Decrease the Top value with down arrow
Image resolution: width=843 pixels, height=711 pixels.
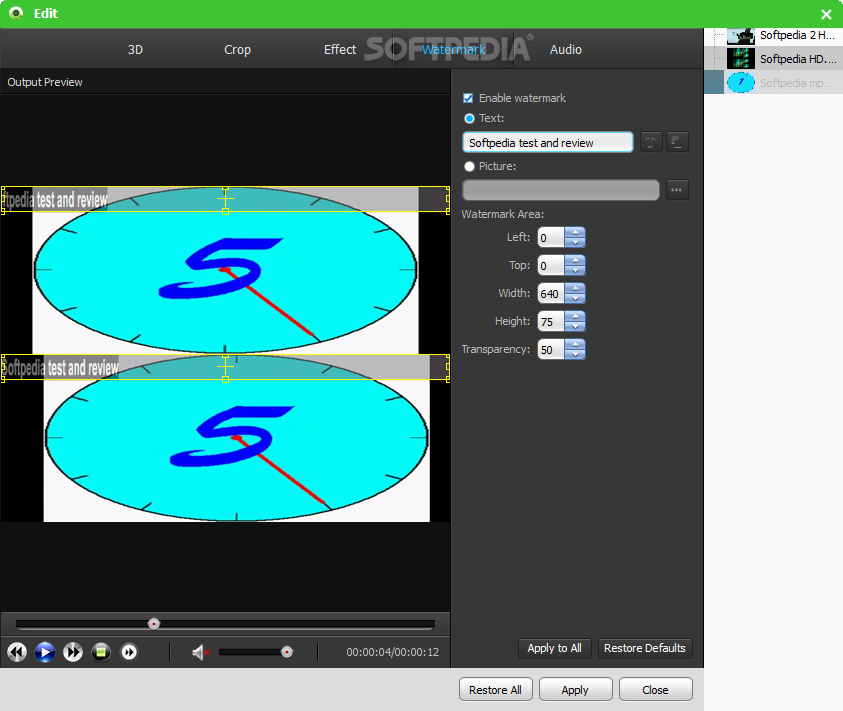pyautogui.click(x=575, y=271)
